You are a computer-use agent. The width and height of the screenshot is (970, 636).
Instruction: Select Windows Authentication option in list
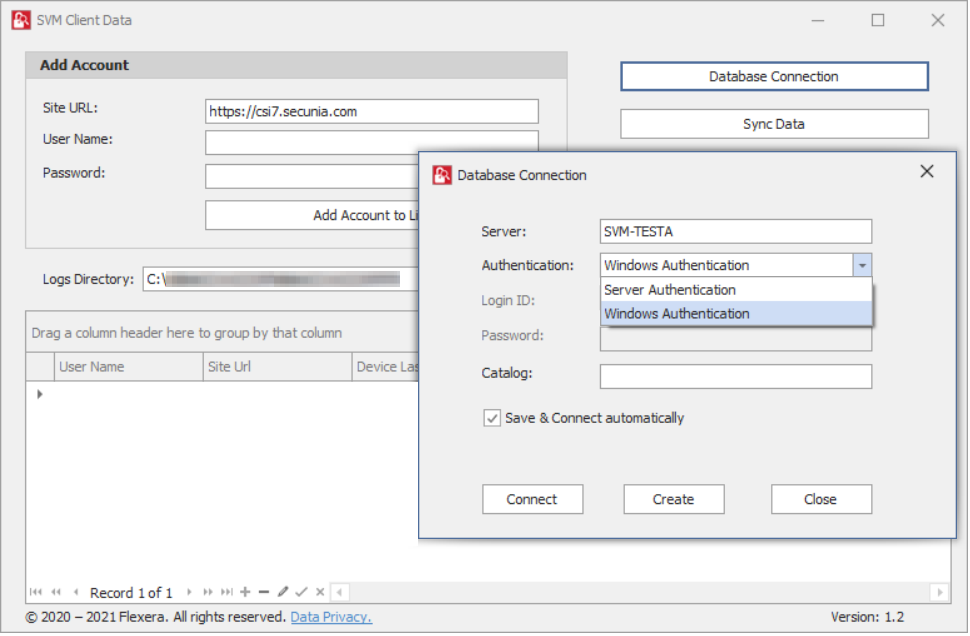pyautogui.click(x=677, y=314)
